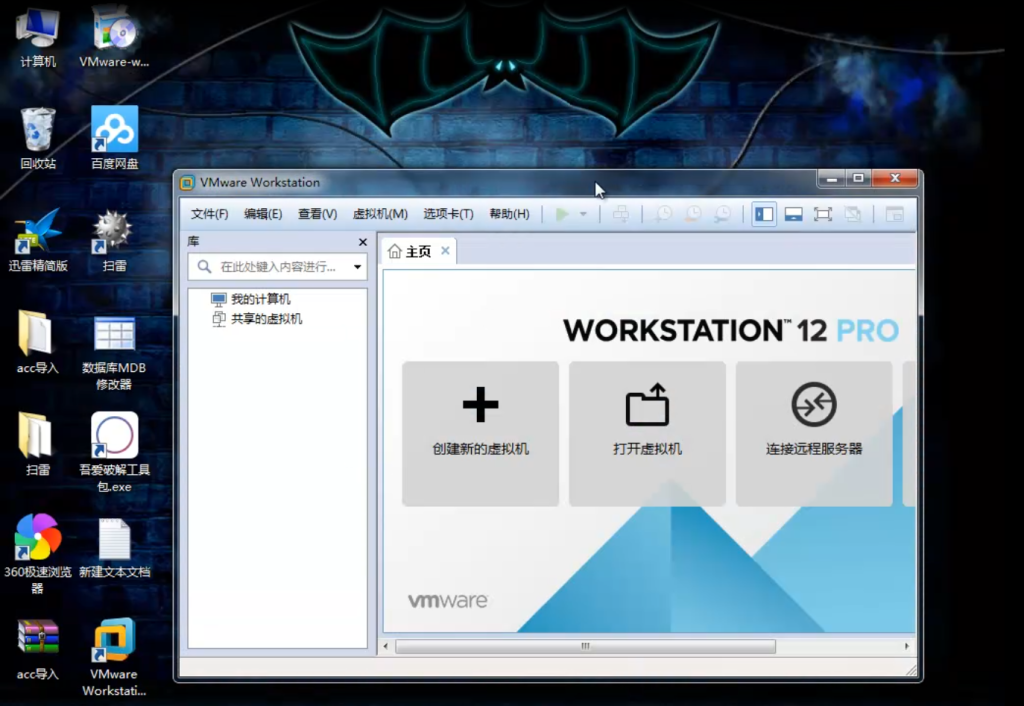Click the Unity mode toolbar icon

coord(853,214)
